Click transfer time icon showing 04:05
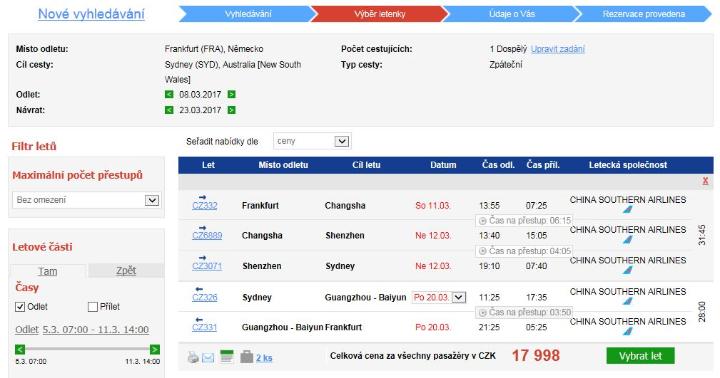720x378 pixels. [x=483, y=251]
